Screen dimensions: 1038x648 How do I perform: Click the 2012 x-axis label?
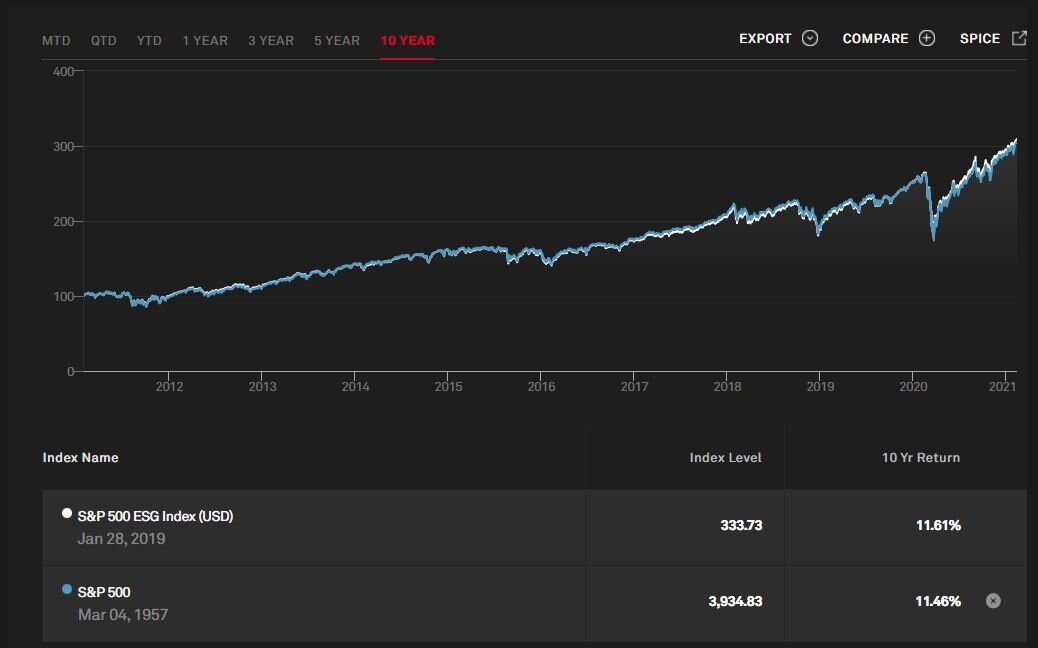pos(169,387)
